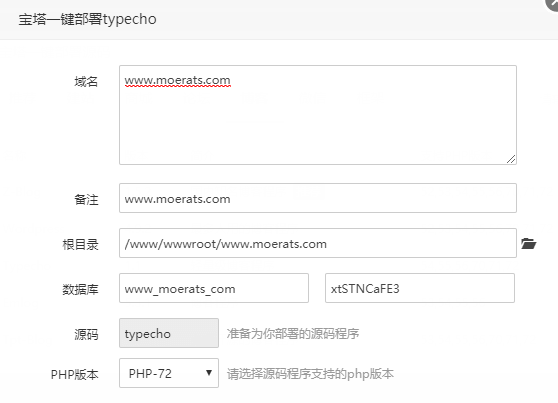Click the database name field www_moerats_com
The width and height of the screenshot is (558, 403).
(x=214, y=288)
